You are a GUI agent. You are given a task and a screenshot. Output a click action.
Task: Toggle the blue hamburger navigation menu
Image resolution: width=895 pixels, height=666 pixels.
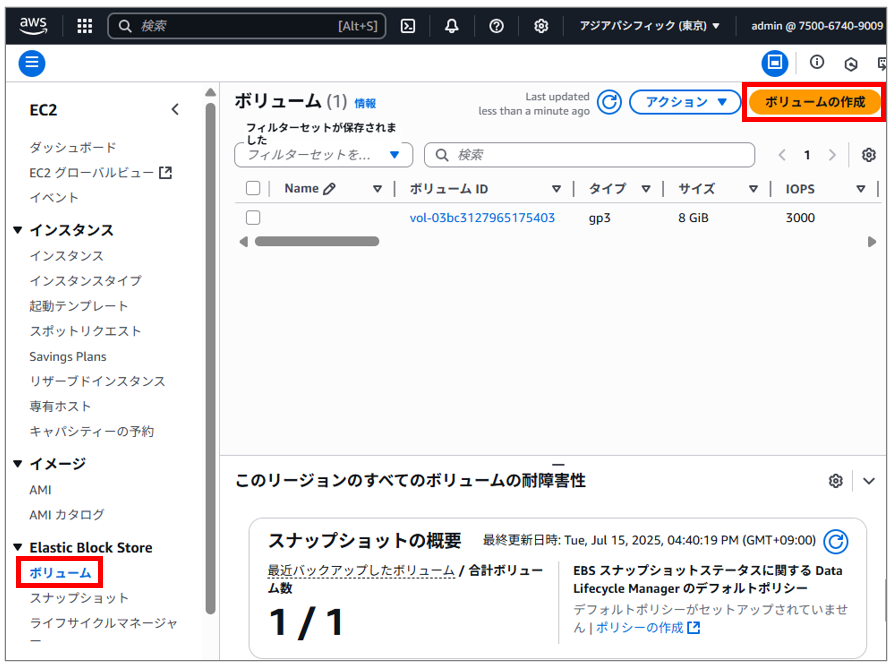[x=32, y=63]
